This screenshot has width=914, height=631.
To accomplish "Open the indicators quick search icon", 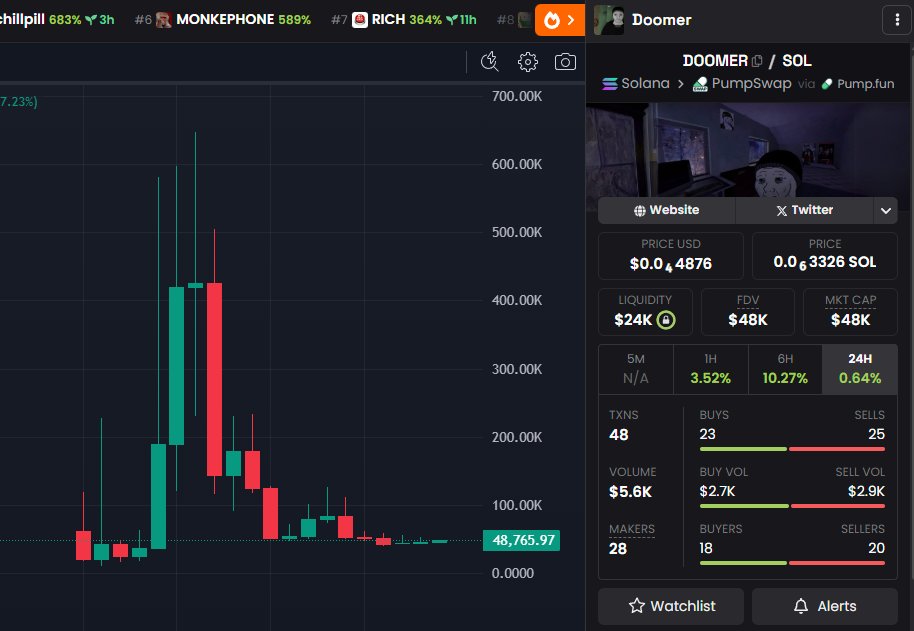I will coord(490,62).
